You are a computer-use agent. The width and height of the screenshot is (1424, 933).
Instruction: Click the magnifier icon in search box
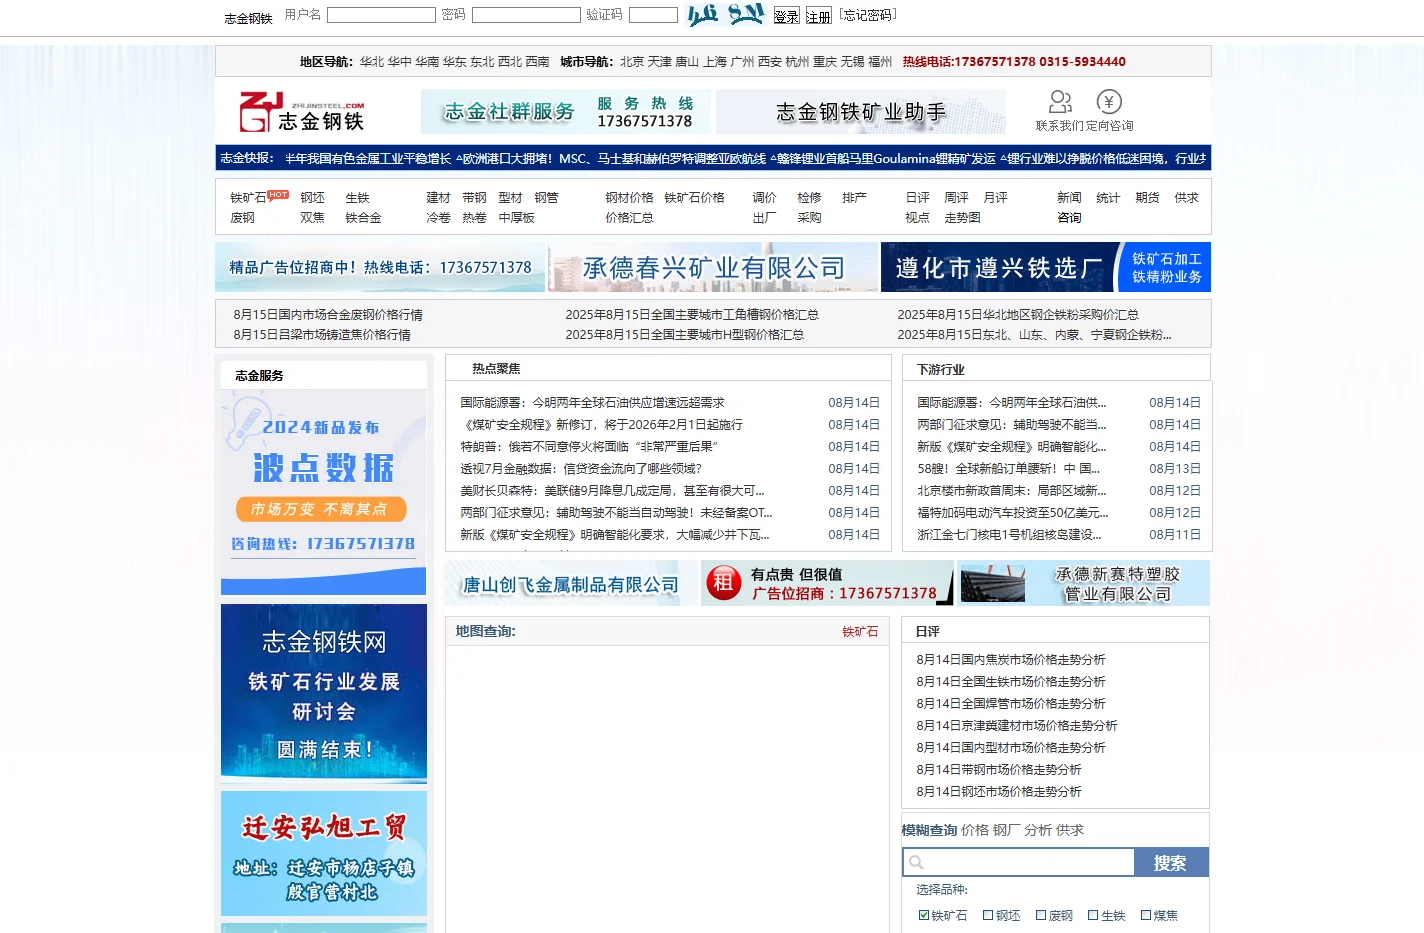point(916,862)
